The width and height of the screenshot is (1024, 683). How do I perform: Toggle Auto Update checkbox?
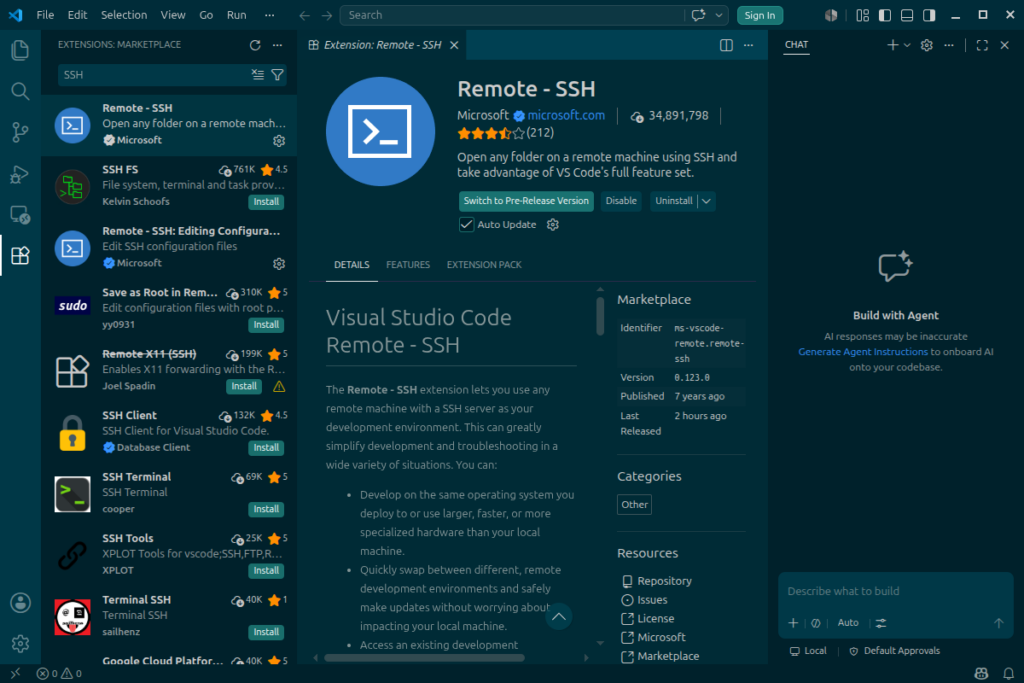pos(466,225)
